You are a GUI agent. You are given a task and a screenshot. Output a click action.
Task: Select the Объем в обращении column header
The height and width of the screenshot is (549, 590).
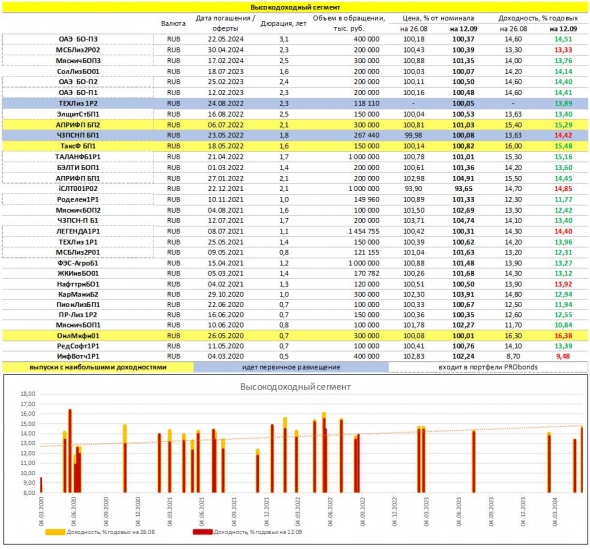click(349, 23)
